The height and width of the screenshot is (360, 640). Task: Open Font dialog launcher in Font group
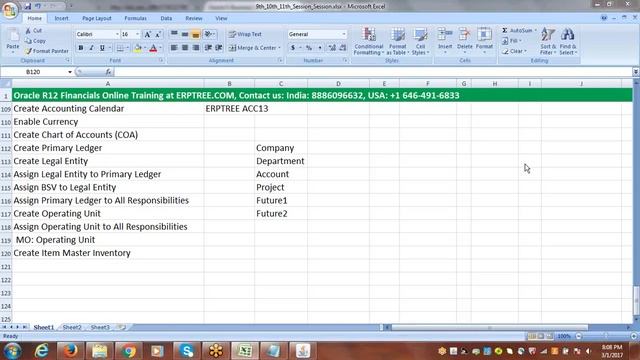coord(161,60)
